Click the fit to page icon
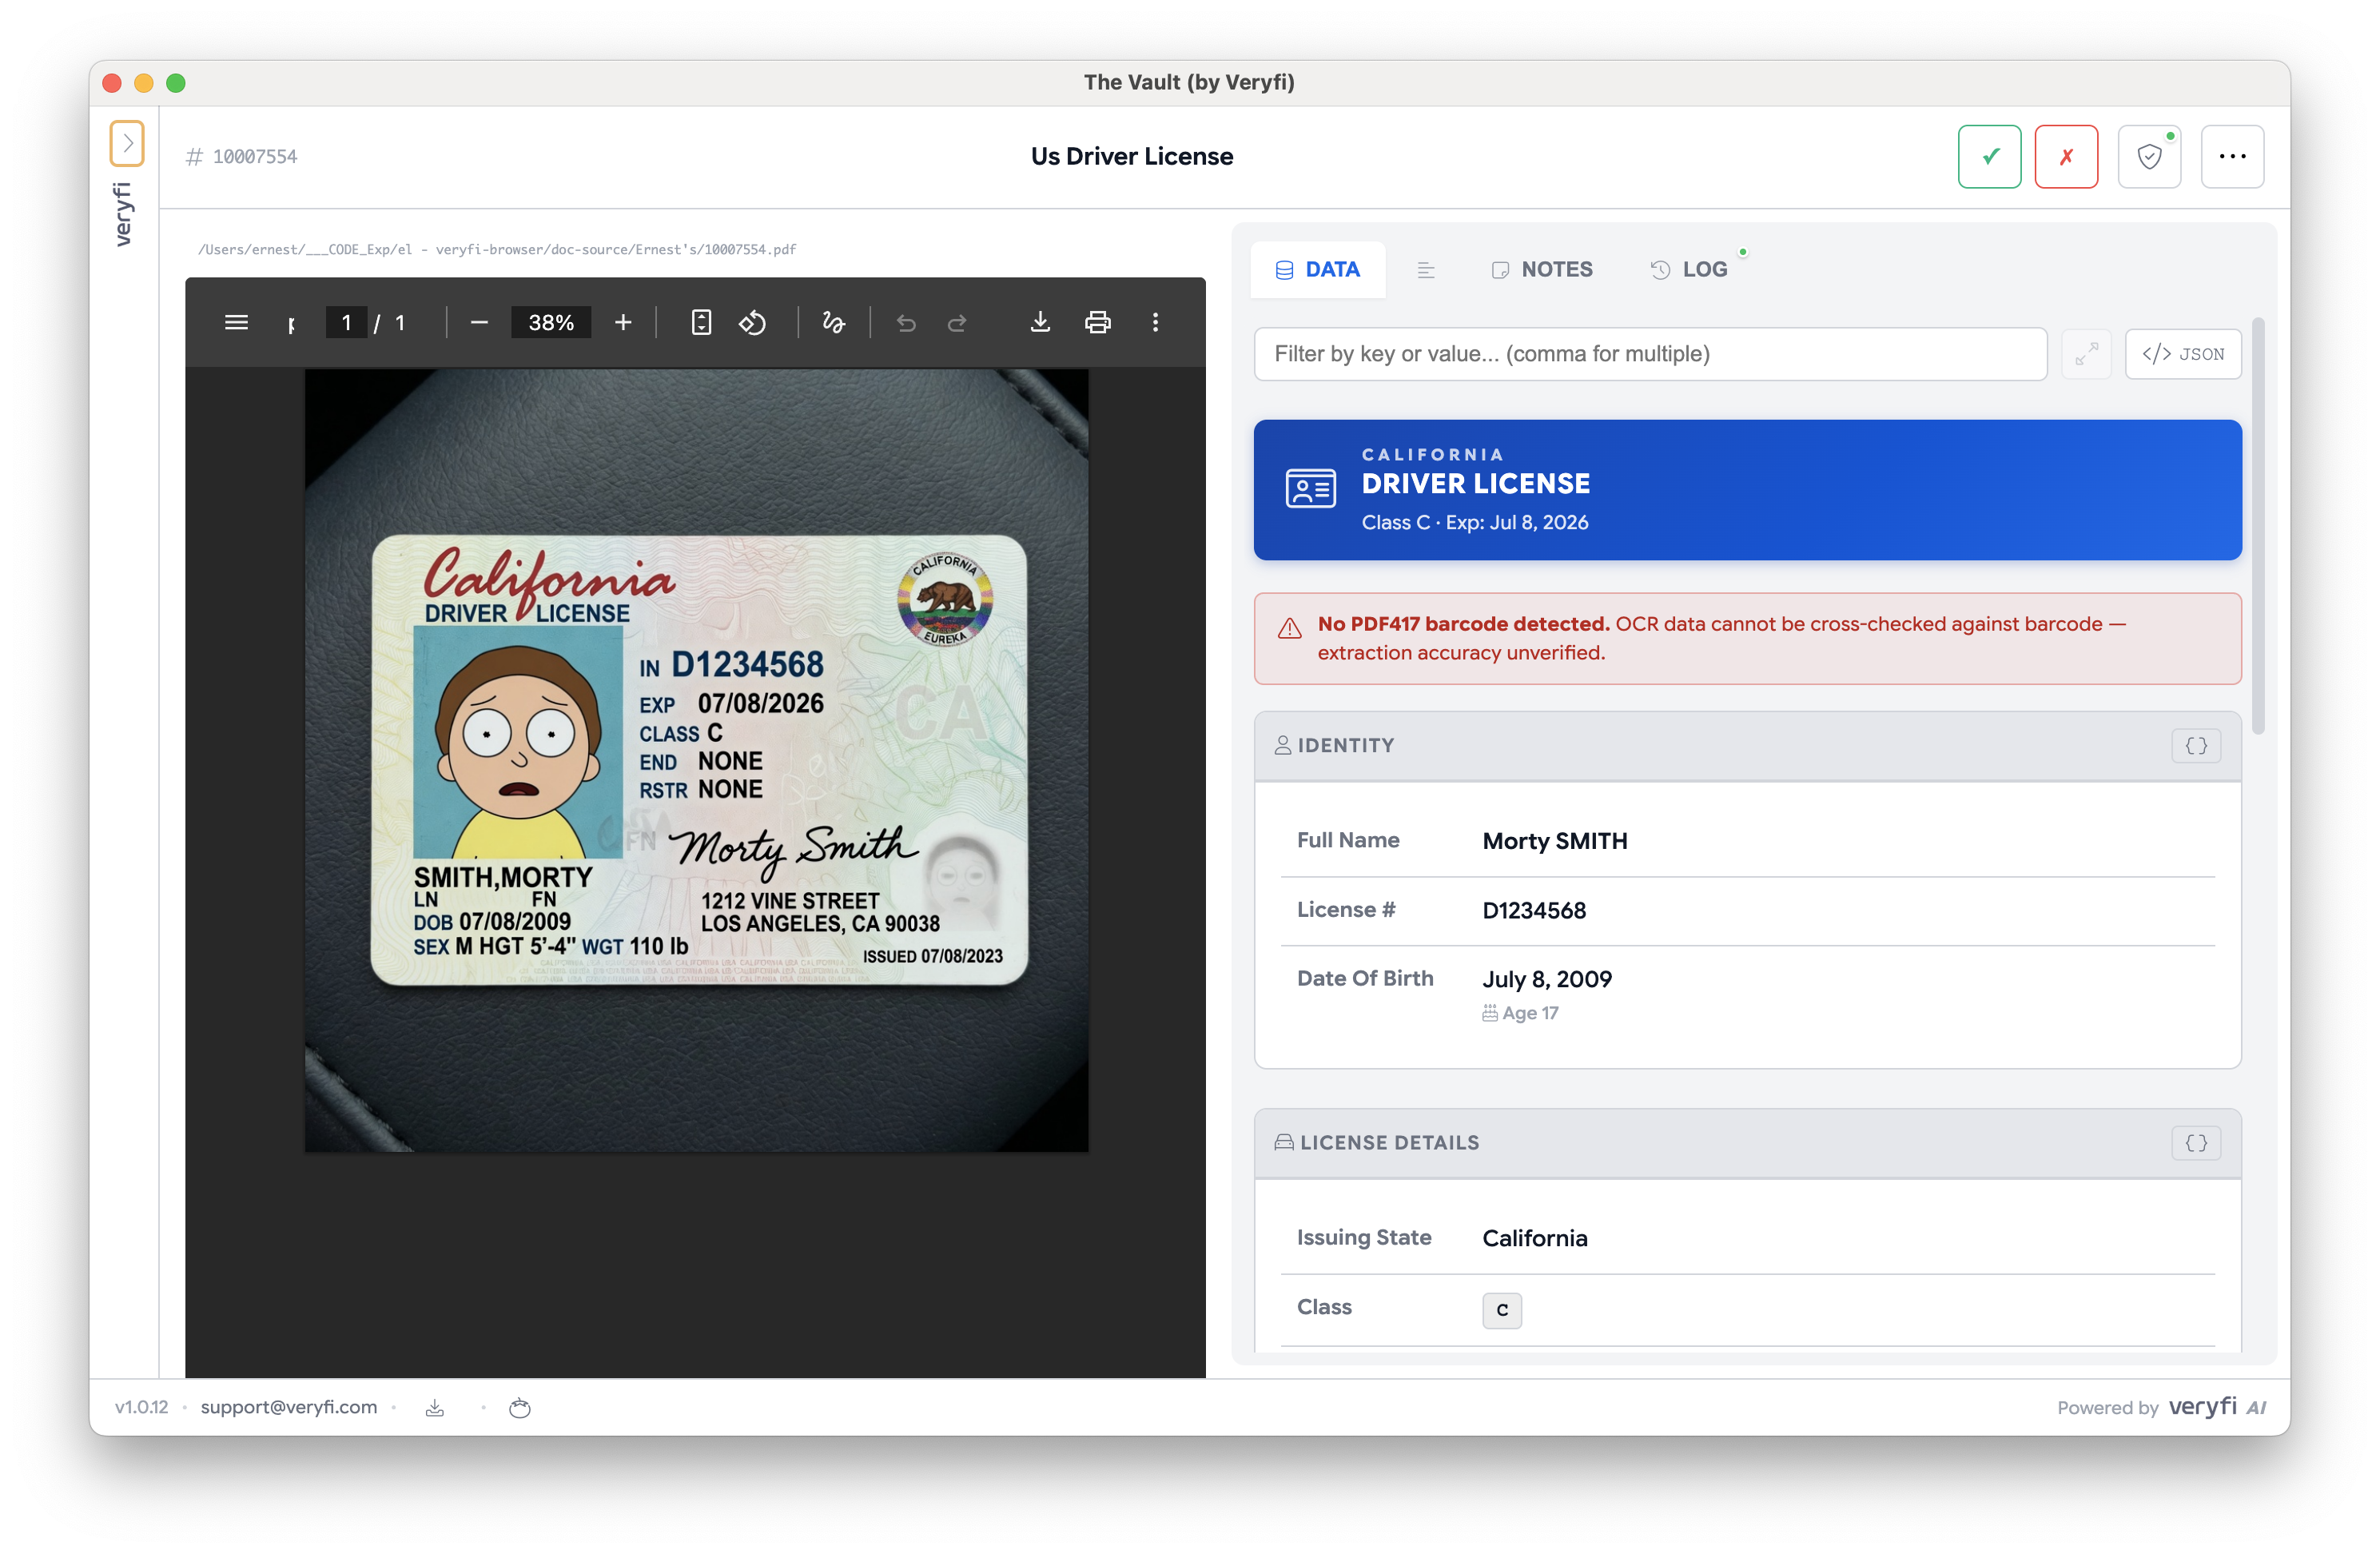This screenshot has height=1554, width=2380. click(x=701, y=322)
